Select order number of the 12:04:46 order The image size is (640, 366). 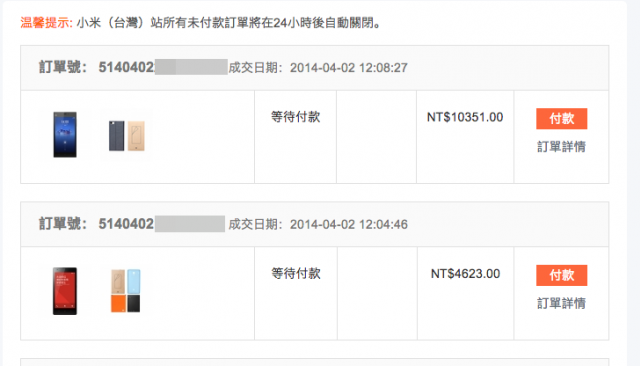click(x=162, y=224)
